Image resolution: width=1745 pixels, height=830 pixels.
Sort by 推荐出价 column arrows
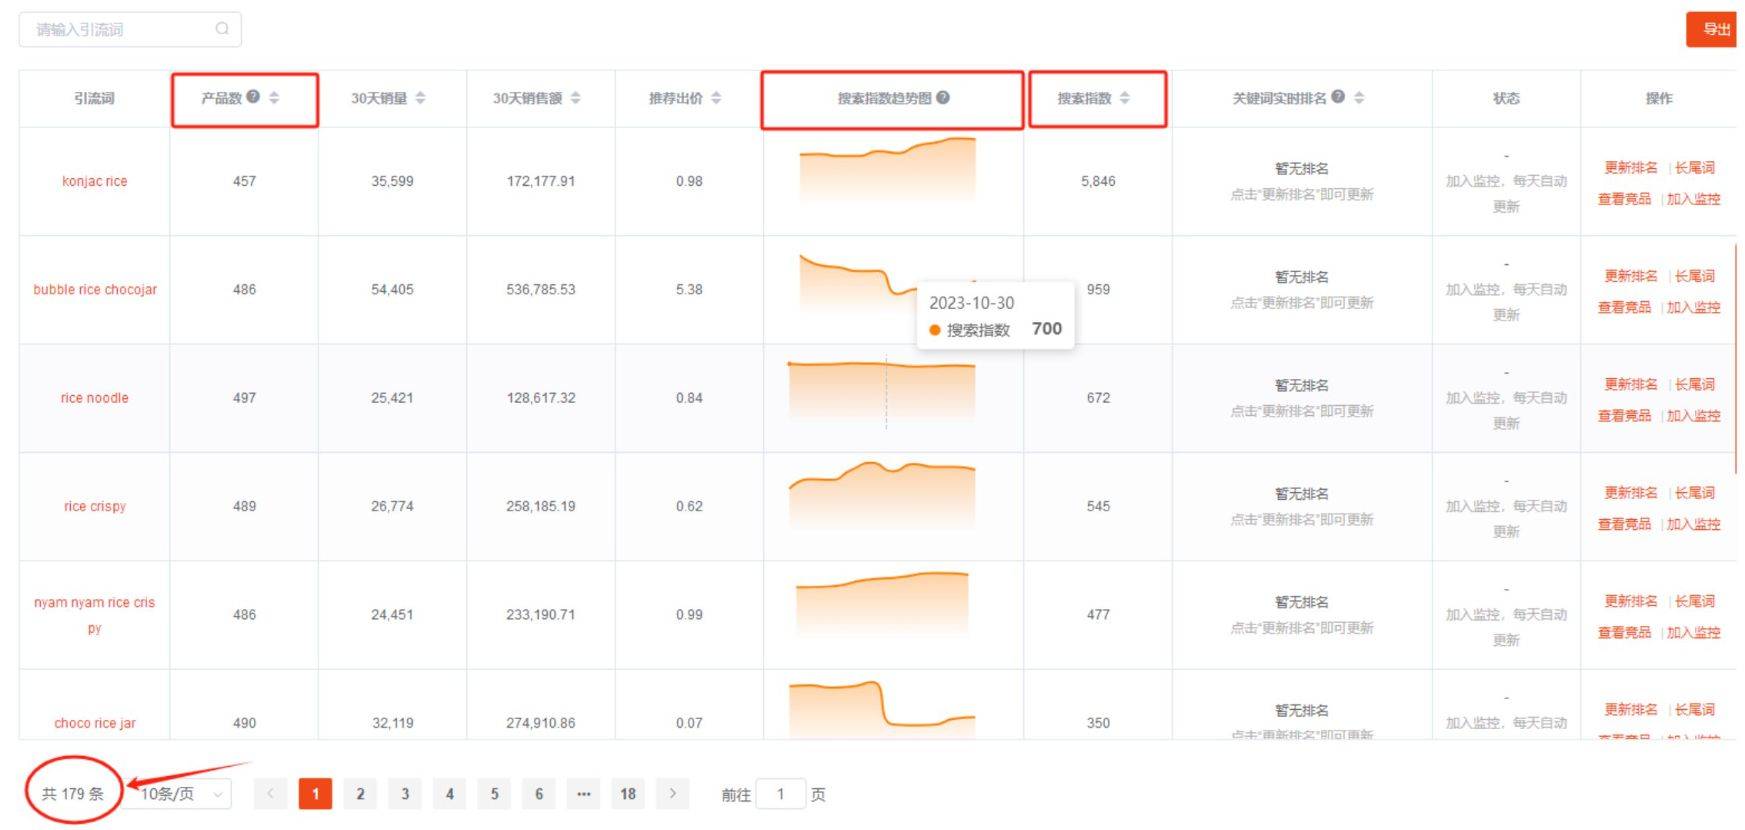(716, 98)
